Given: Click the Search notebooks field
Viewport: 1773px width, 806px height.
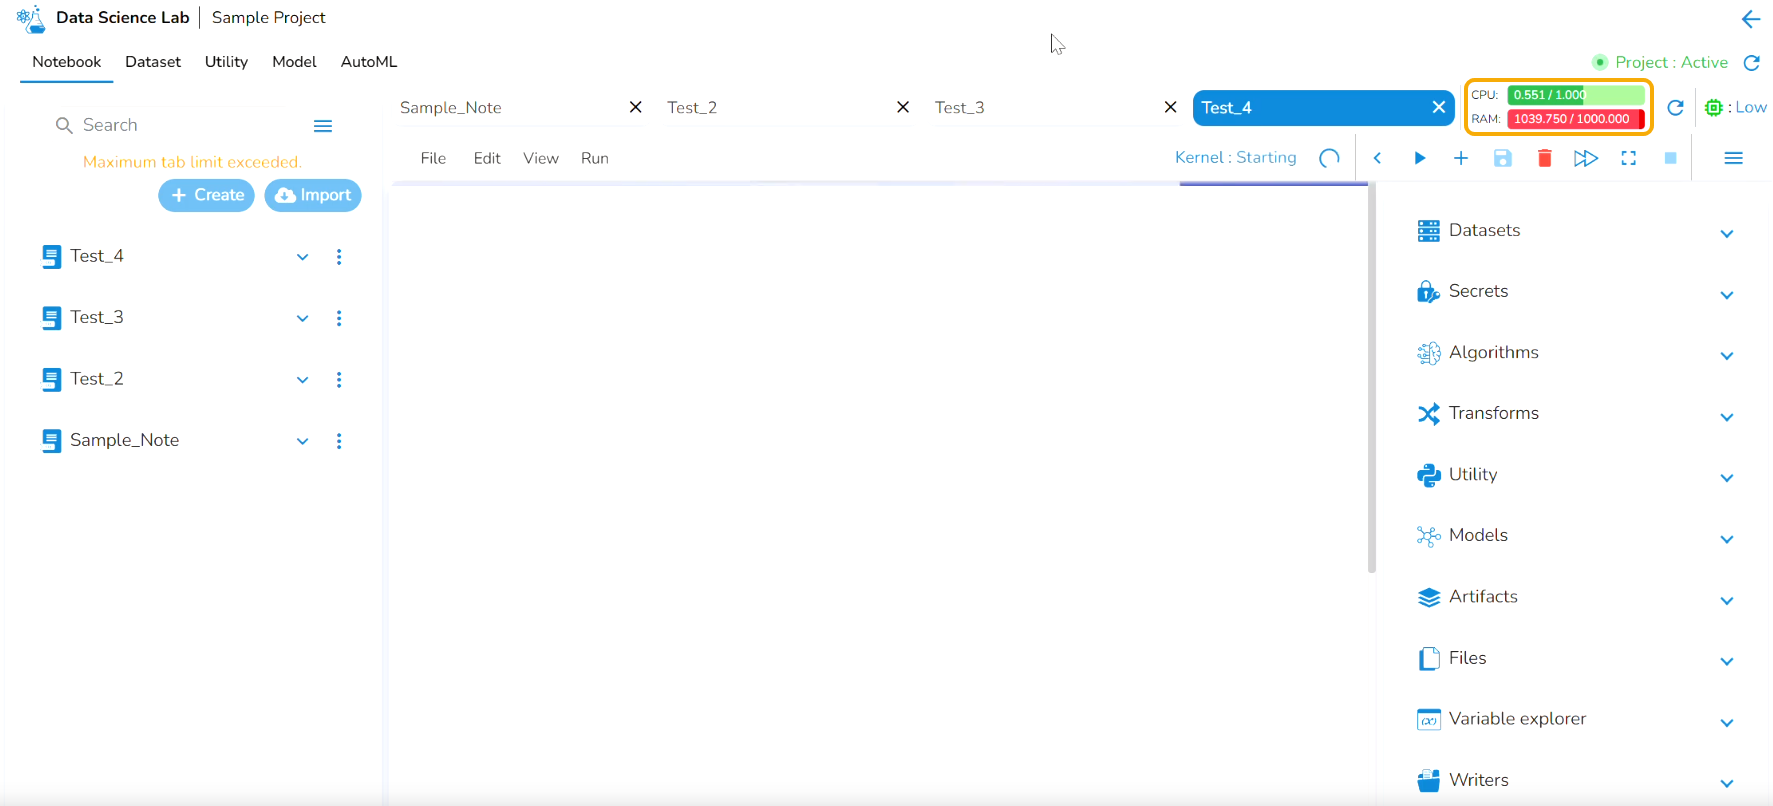Looking at the screenshot, I should [x=180, y=125].
